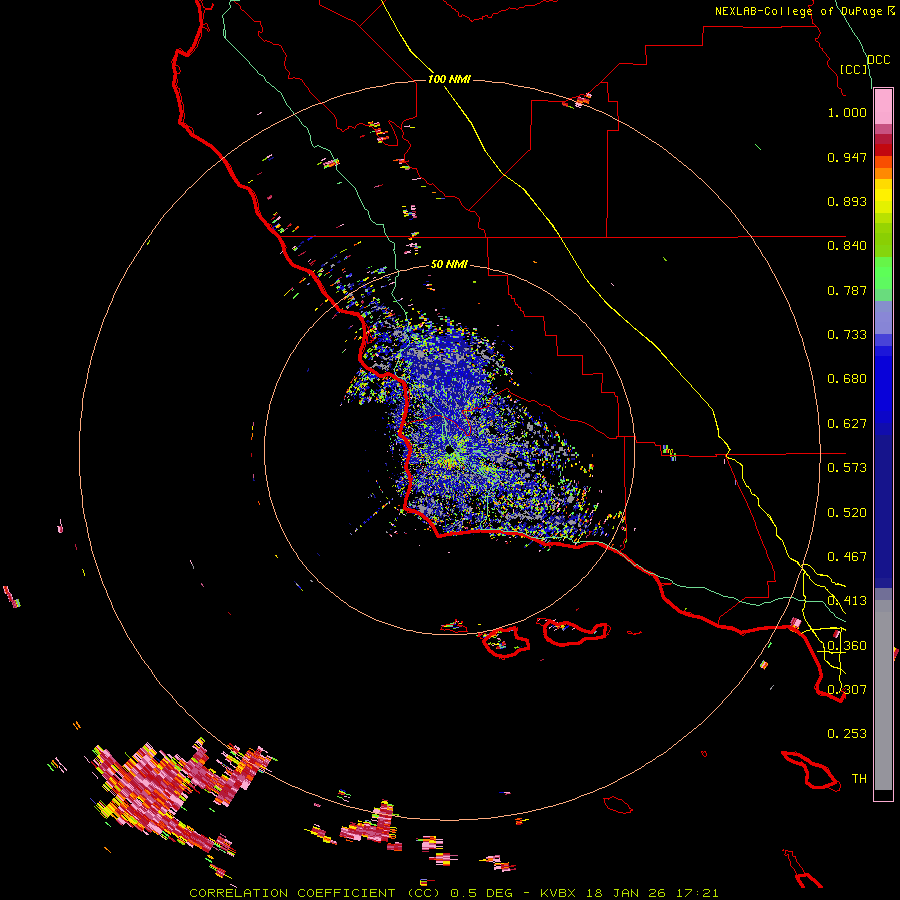Select the 1.000 scale value
The image size is (900, 900).
click(x=847, y=112)
